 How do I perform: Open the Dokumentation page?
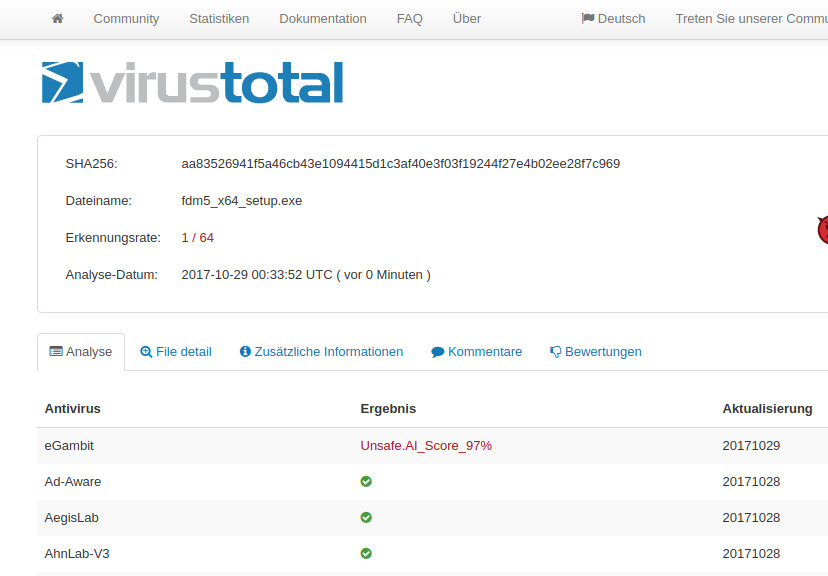[x=323, y=18]
